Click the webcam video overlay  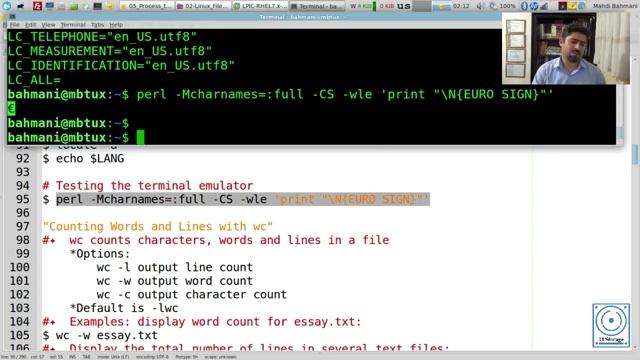(x=566, y=48)
